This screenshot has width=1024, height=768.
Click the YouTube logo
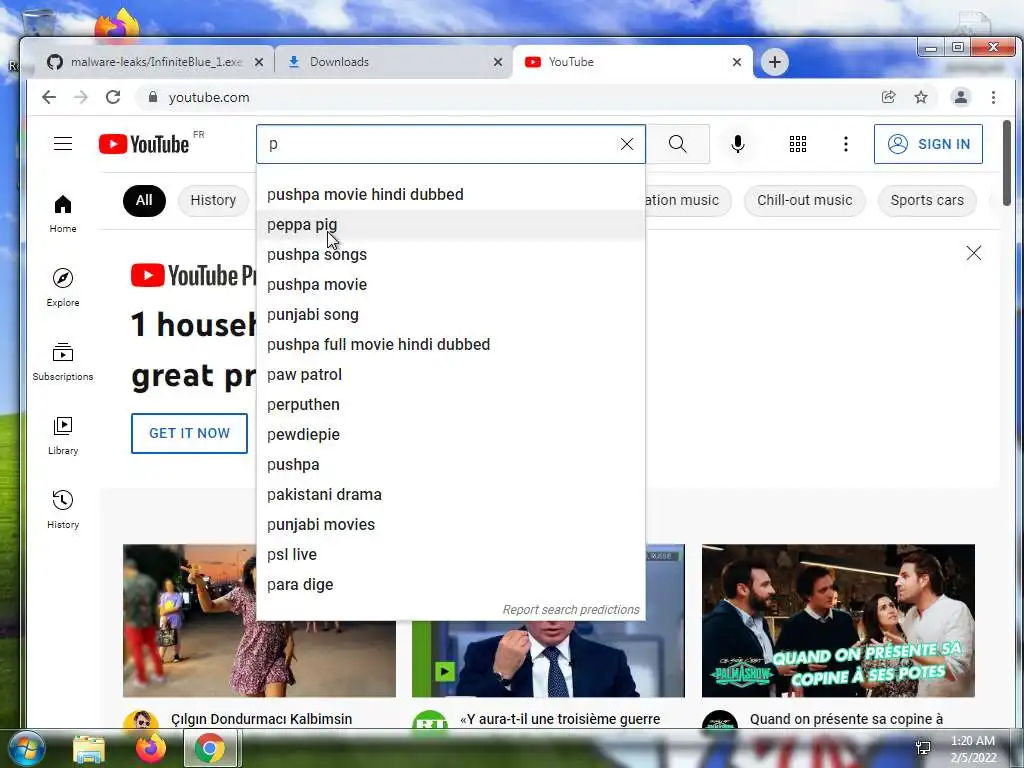(x=144, y=144)
